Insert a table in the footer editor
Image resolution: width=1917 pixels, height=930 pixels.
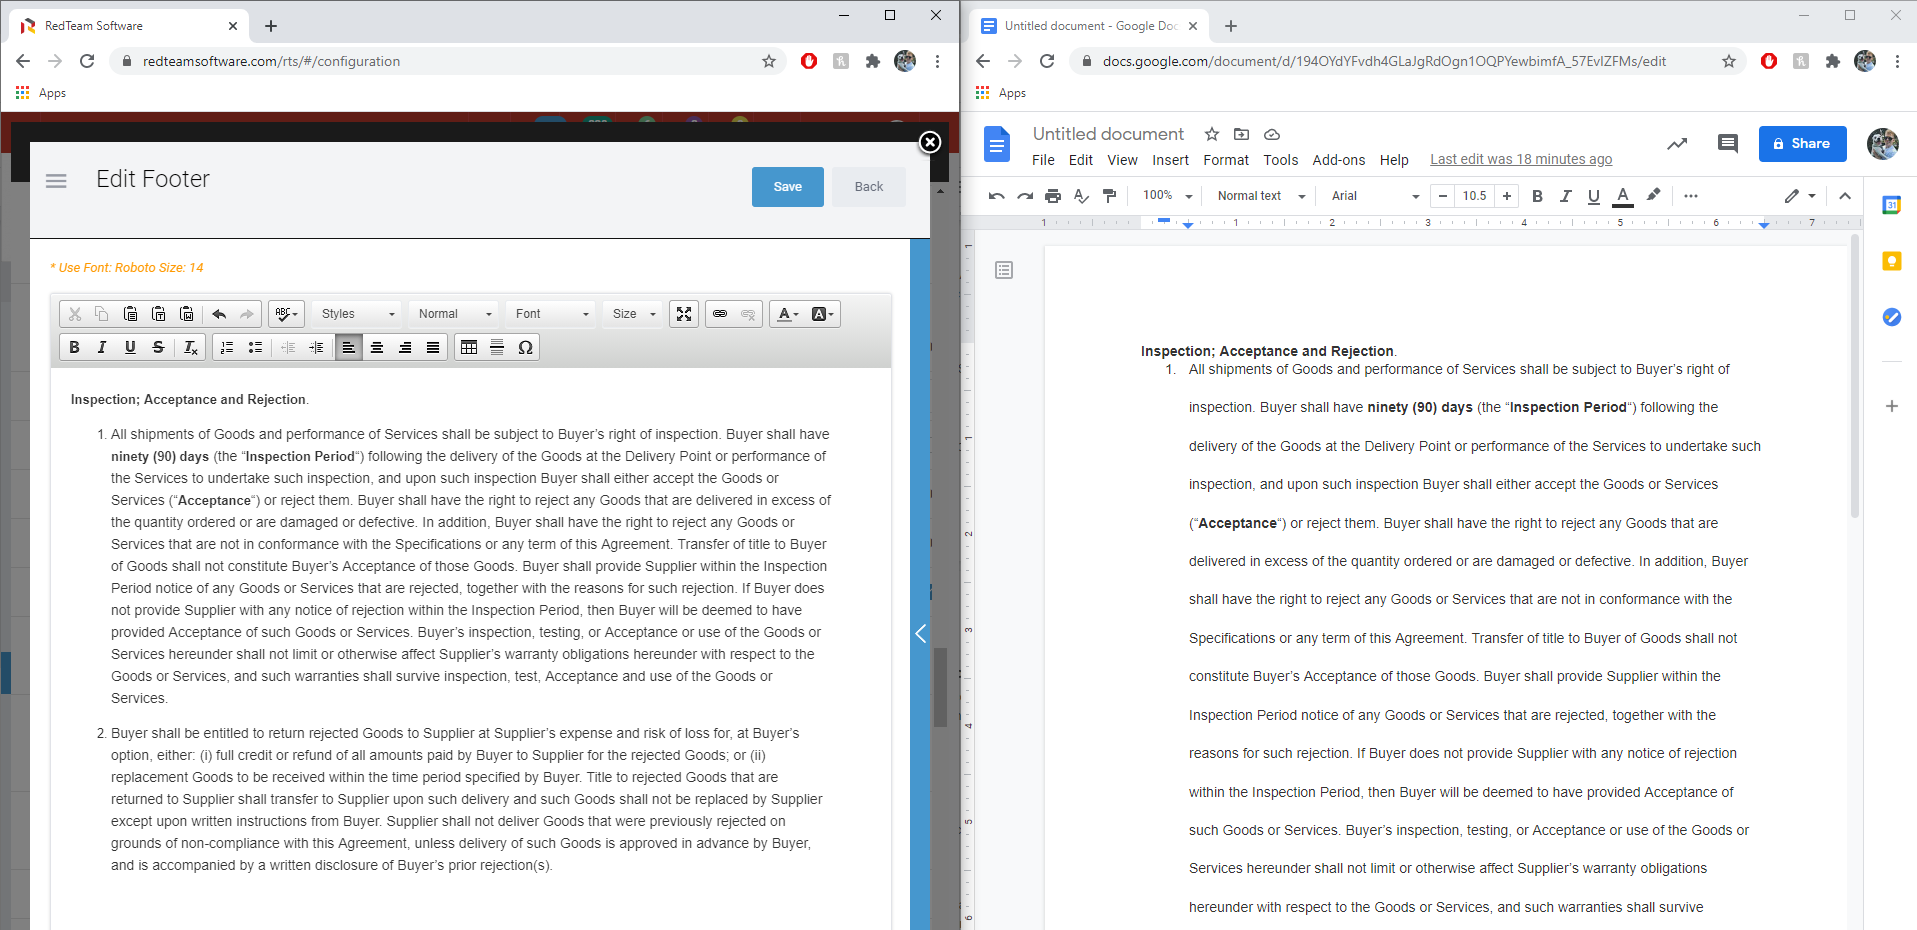coord(468,347)
